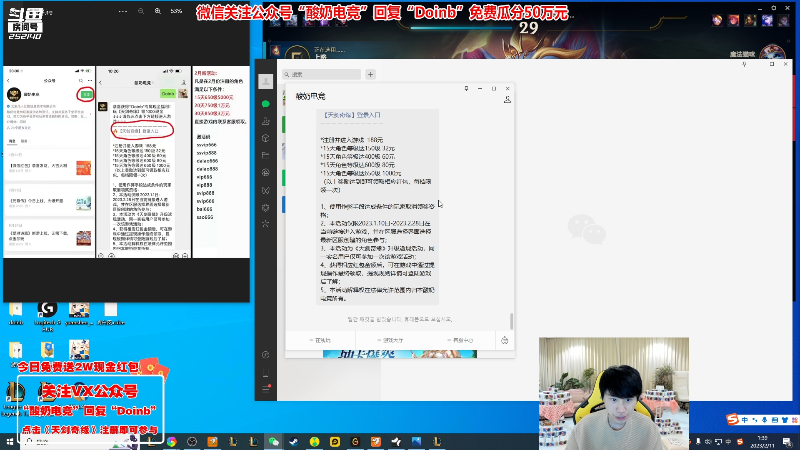Open the Files folder icon in WeChat sidebar

click(x=266, y=155)
